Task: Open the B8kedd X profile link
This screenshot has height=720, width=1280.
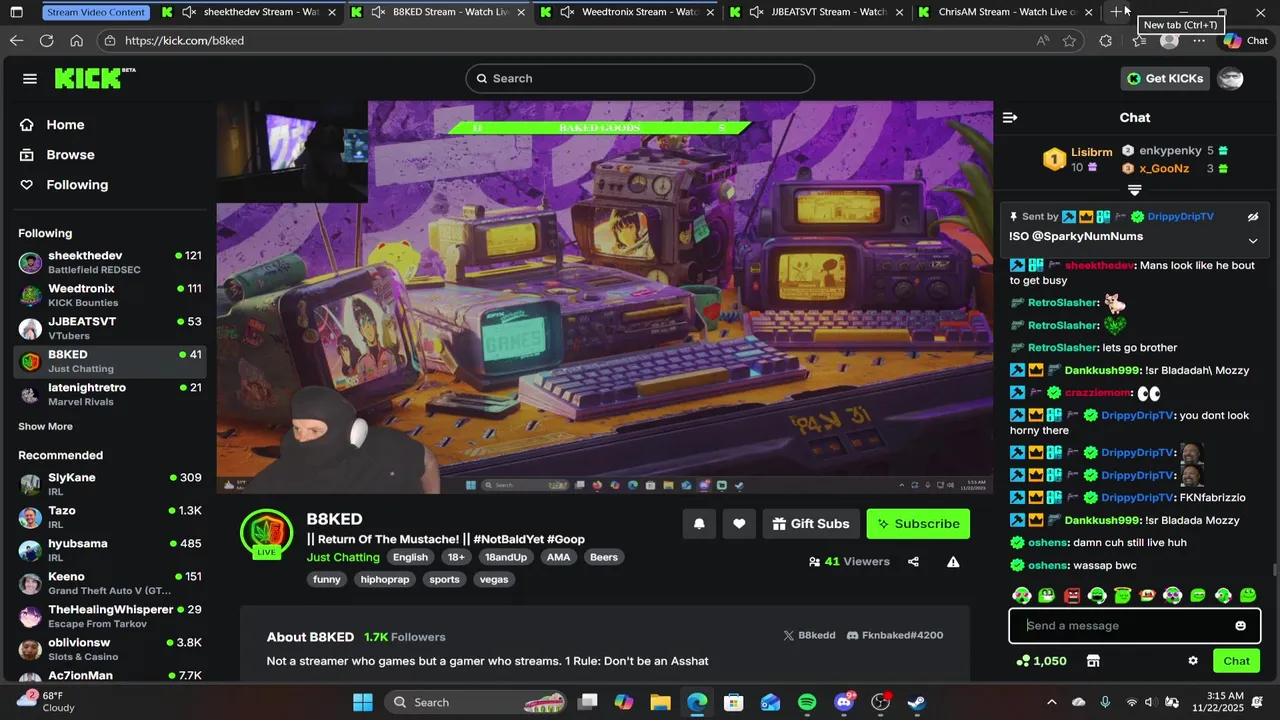Action: click(x=809, y=635)
